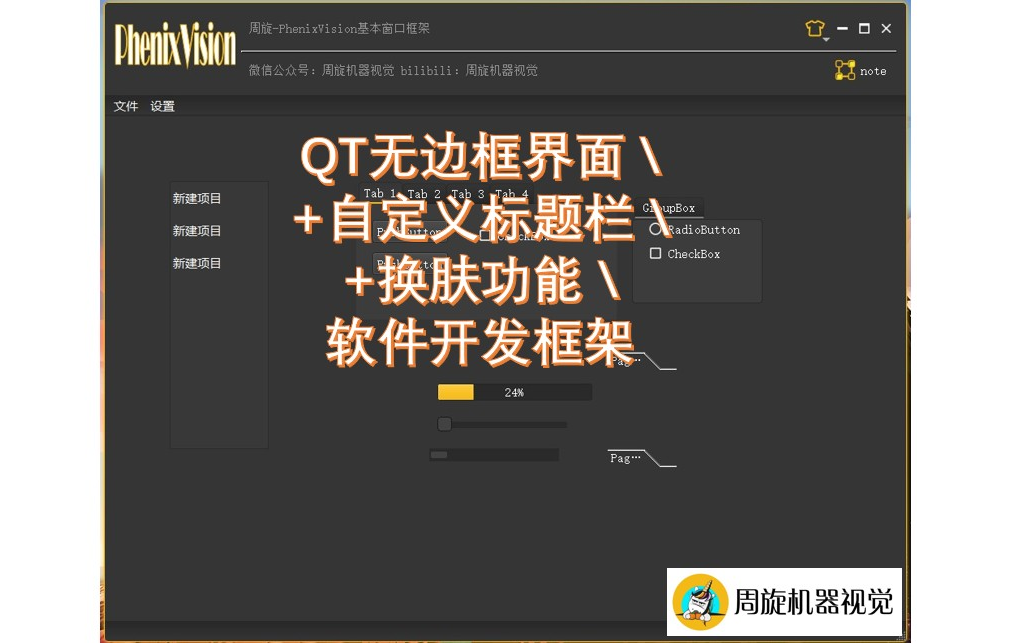Check the CheckBox beside the PushButton
The height and width of the screenshot is (643, 1029).
[x=487, y=234]
